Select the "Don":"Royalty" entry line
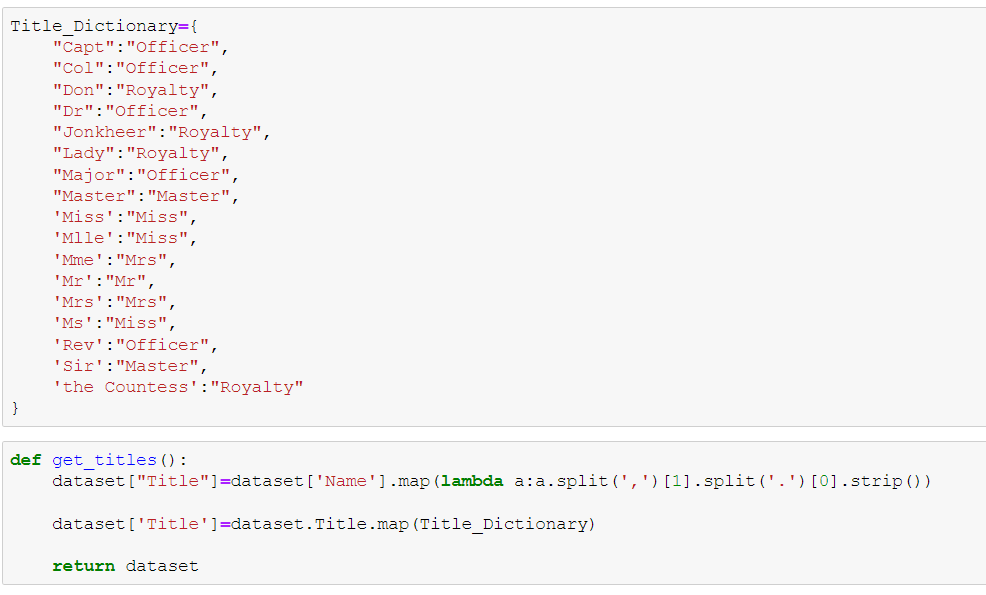 pyautogui.click(x=135, y=90)
